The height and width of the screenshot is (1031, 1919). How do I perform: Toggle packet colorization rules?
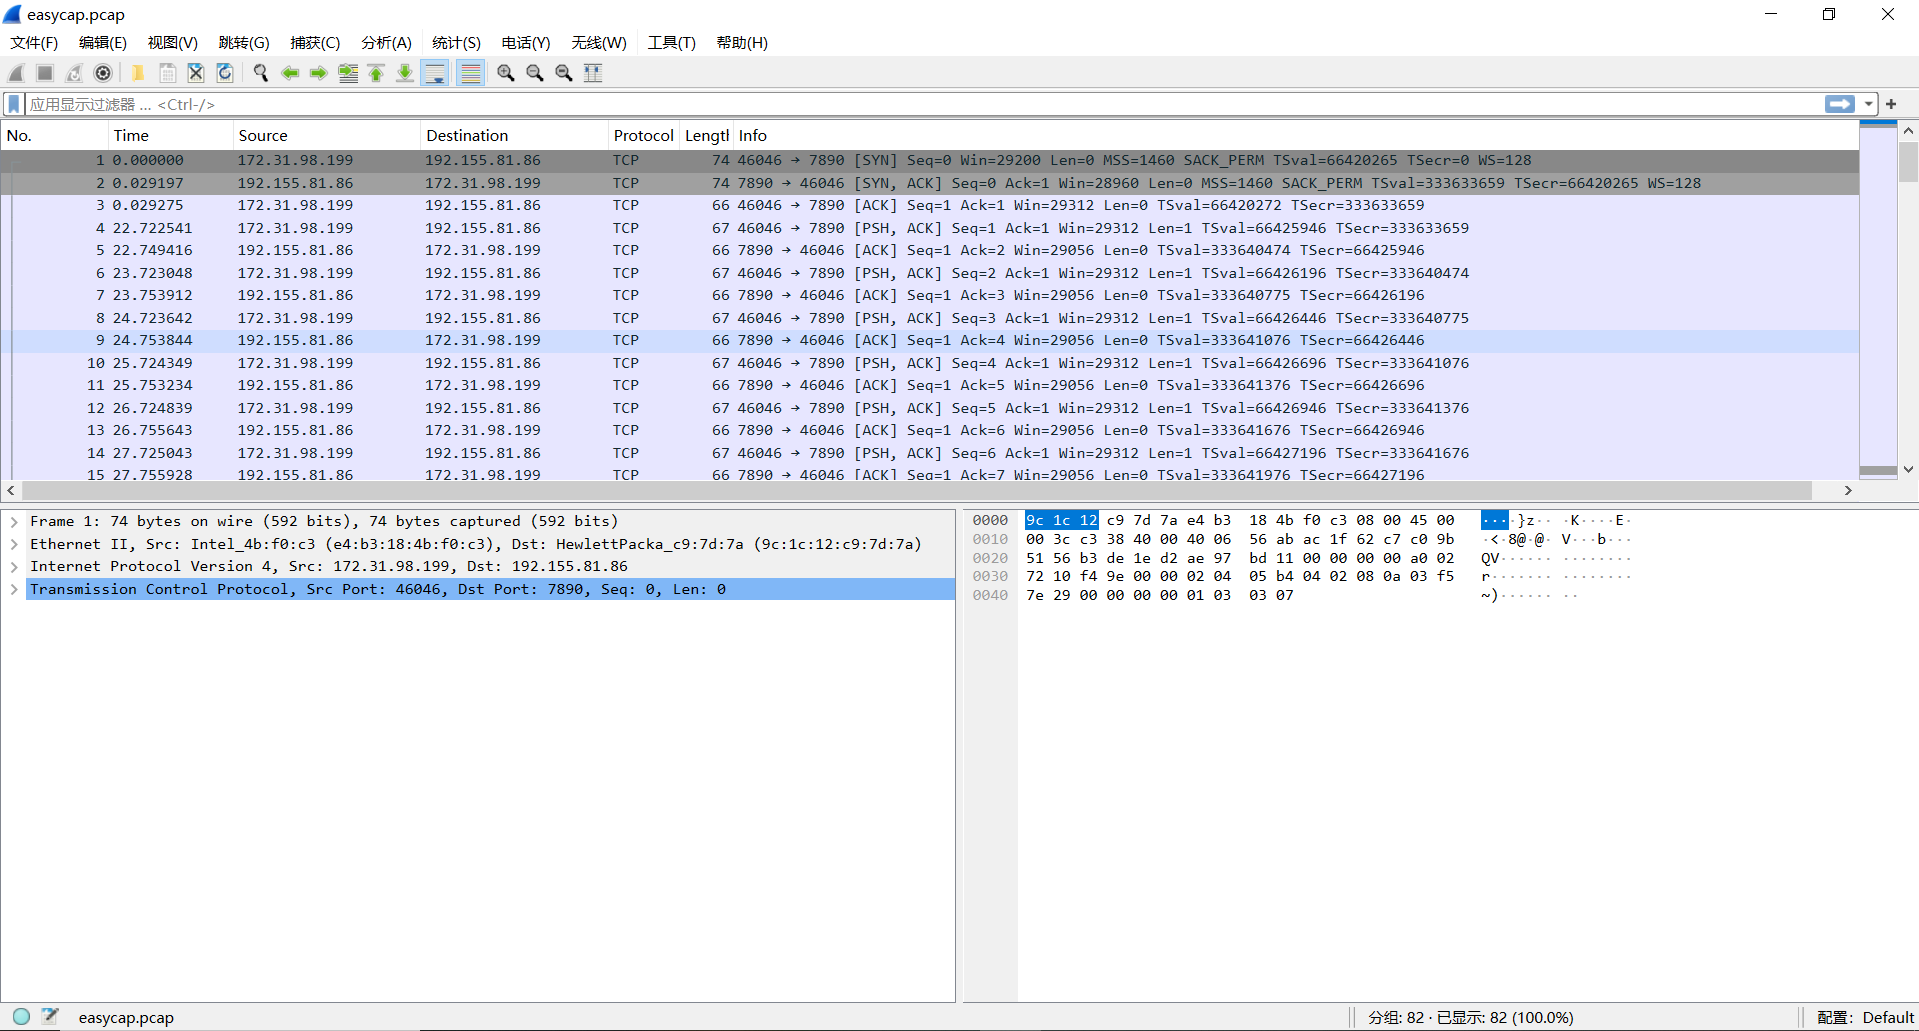tap(470, 73)
